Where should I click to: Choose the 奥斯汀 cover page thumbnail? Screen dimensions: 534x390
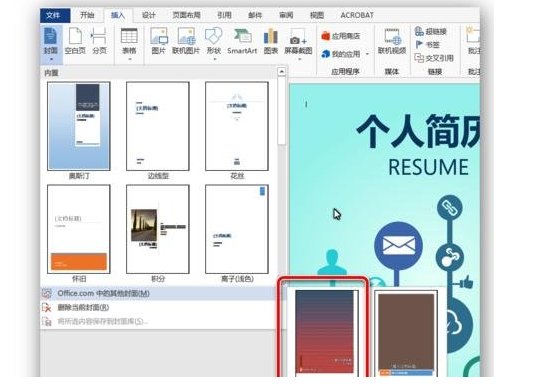coord(79,126)
